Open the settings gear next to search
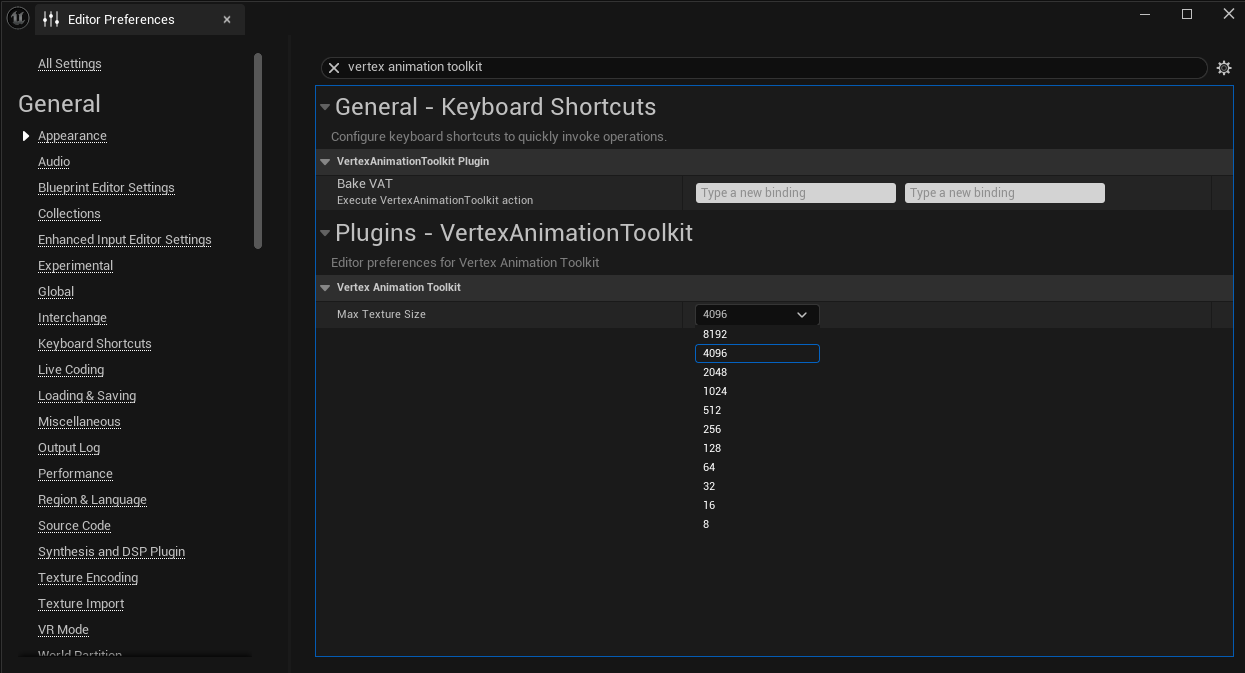Image resolution: width=1245 pixels, height=673 pixels. coord(1224,68)
